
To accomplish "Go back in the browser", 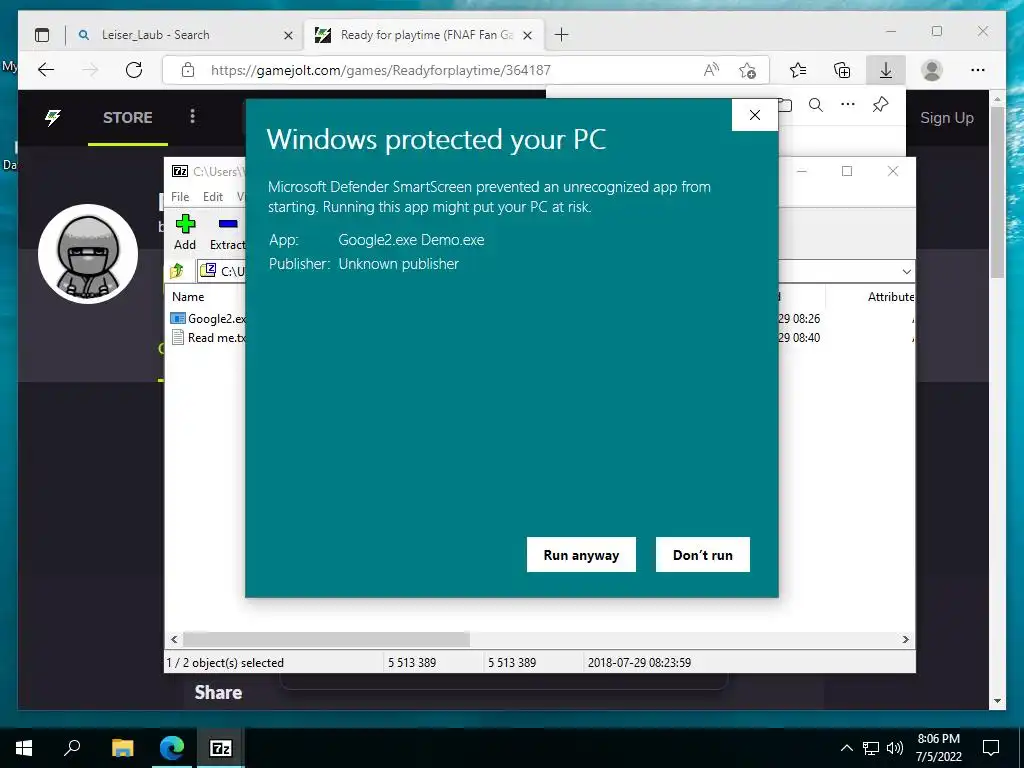I will (x=46, y=70).
